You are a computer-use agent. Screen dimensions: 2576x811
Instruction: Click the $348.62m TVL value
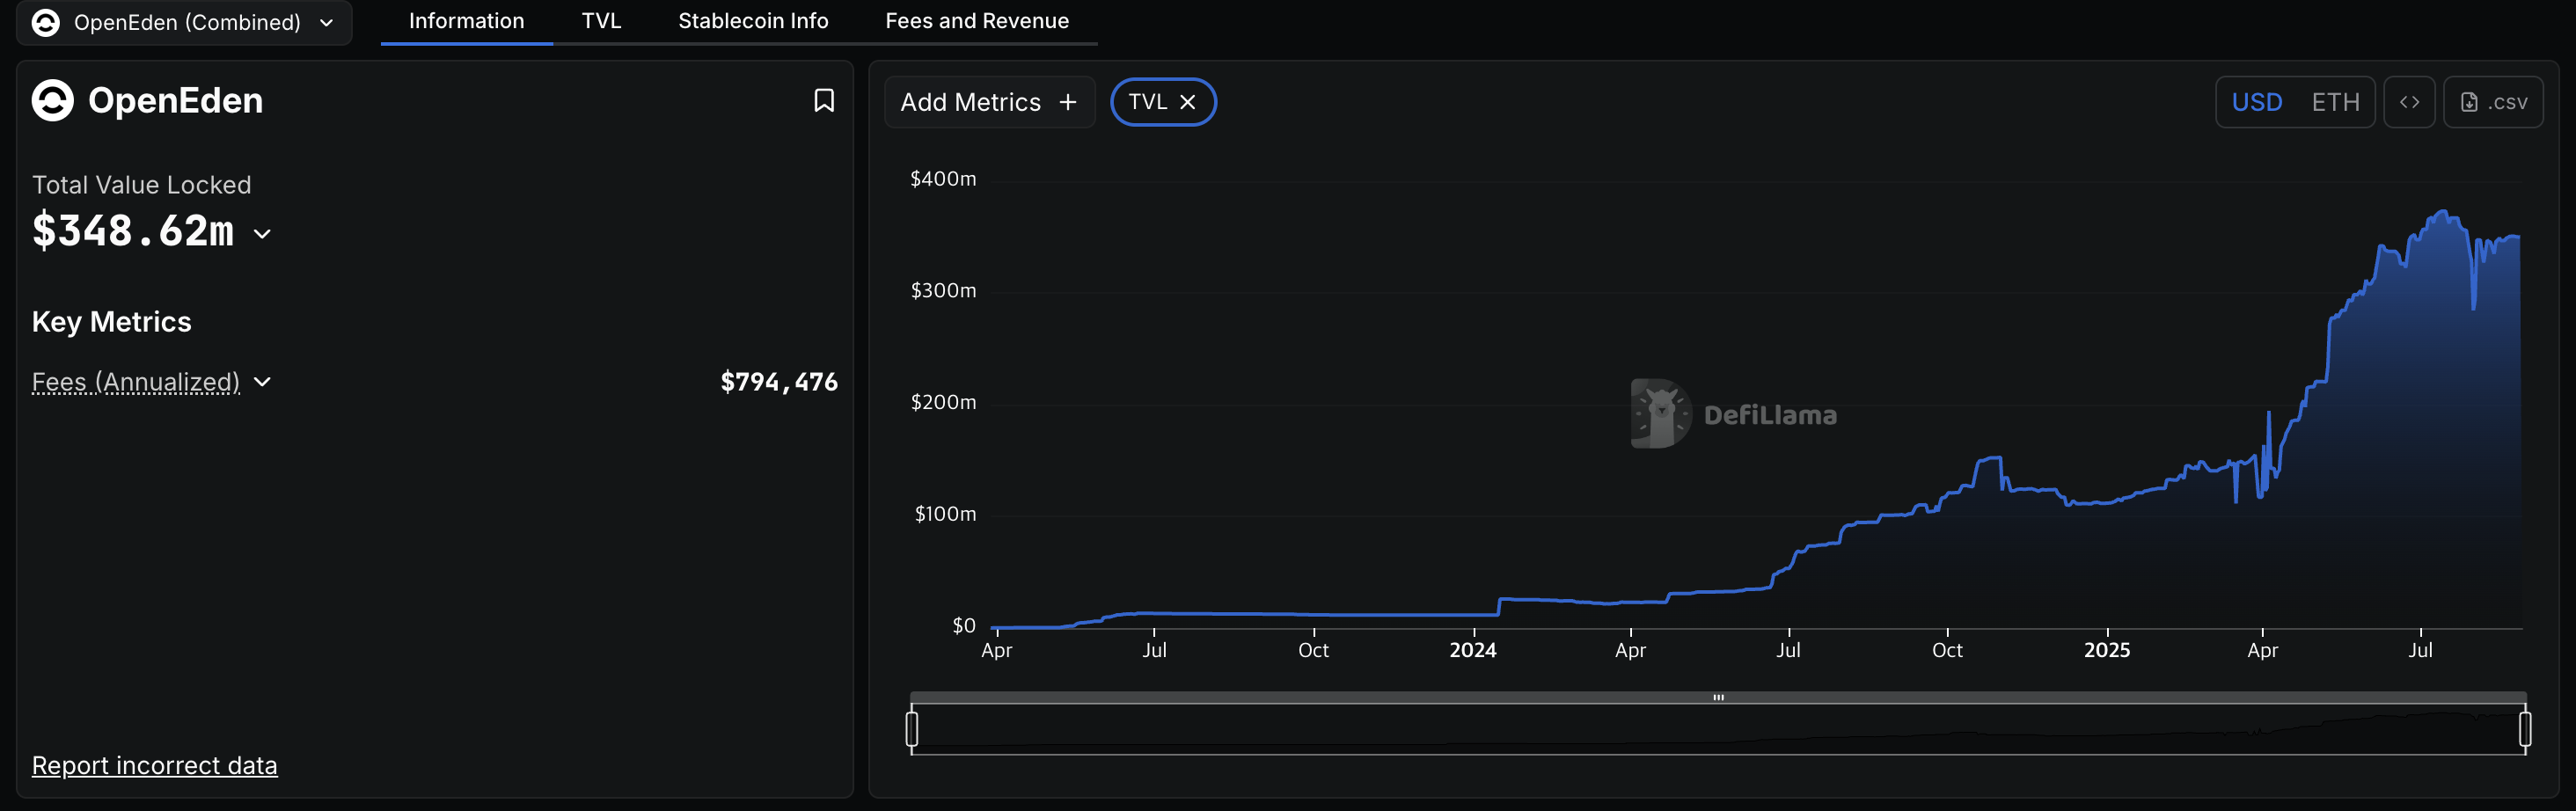pos(133,231)
